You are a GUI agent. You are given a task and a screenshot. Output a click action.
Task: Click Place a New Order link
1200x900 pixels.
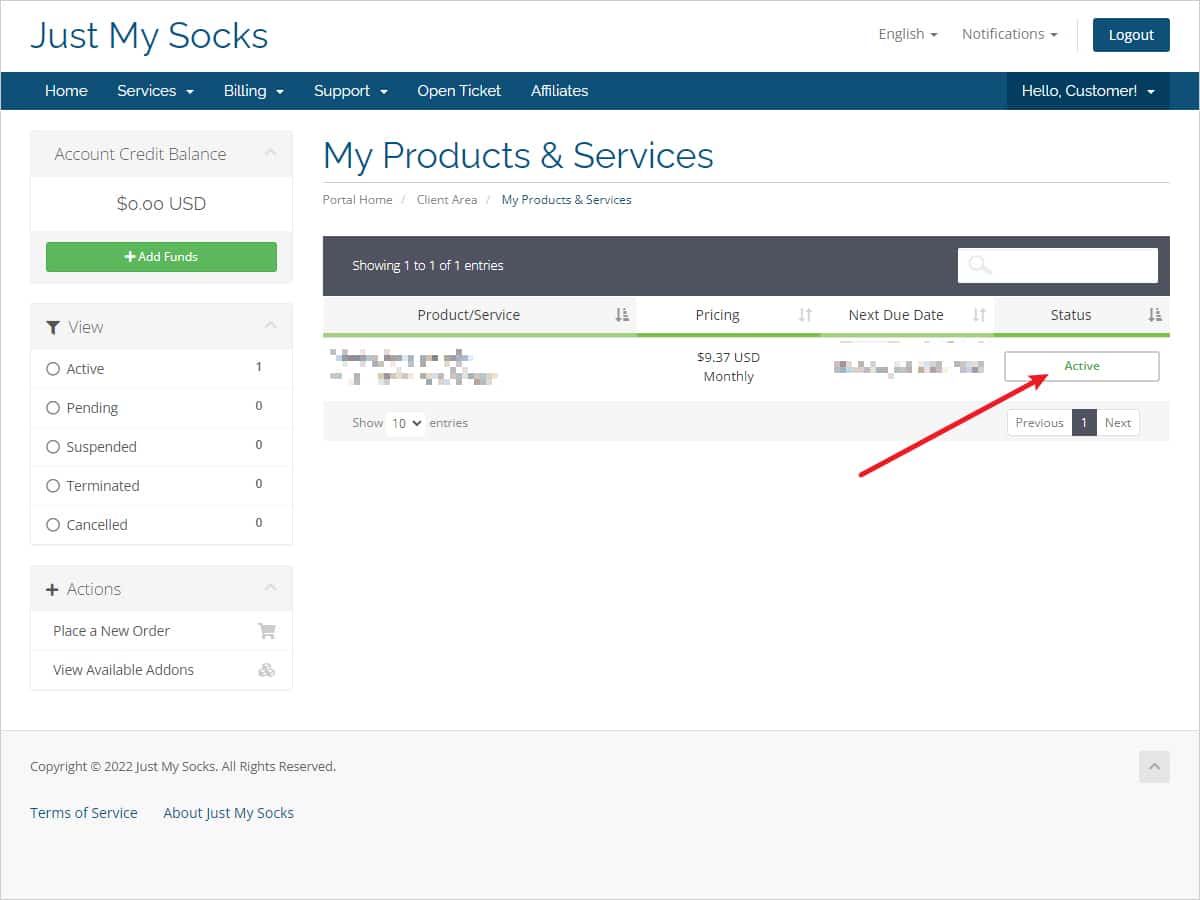[x=111, y=631]
